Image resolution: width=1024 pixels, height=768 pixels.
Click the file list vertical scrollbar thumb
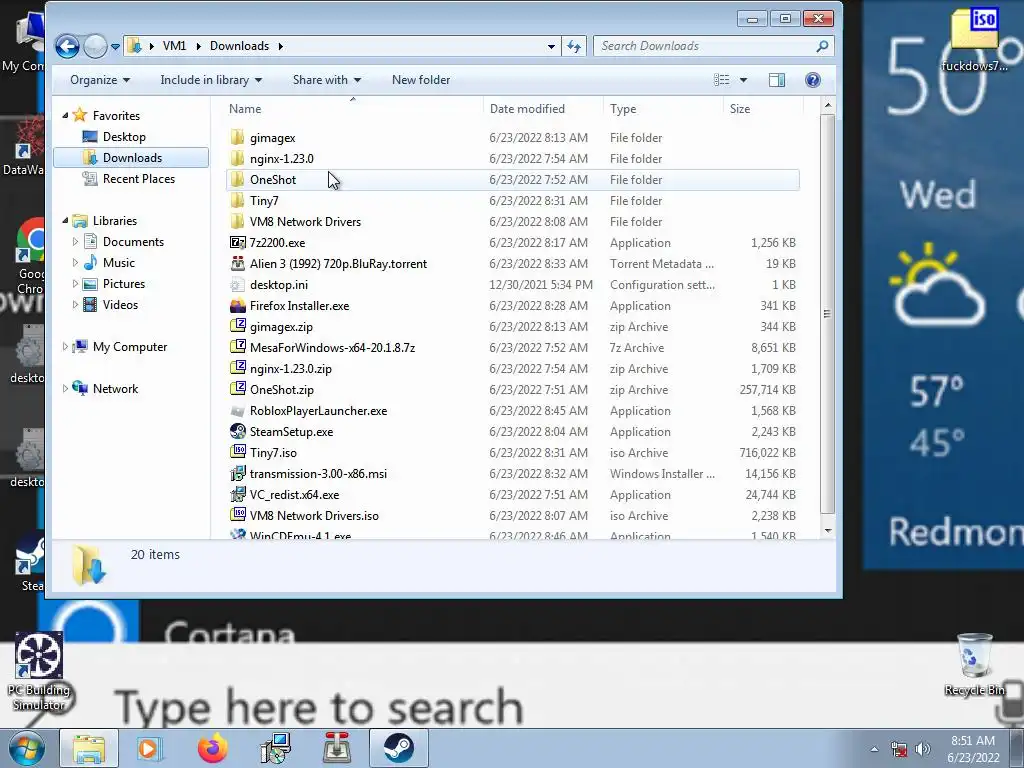click(x=827, y=313)
